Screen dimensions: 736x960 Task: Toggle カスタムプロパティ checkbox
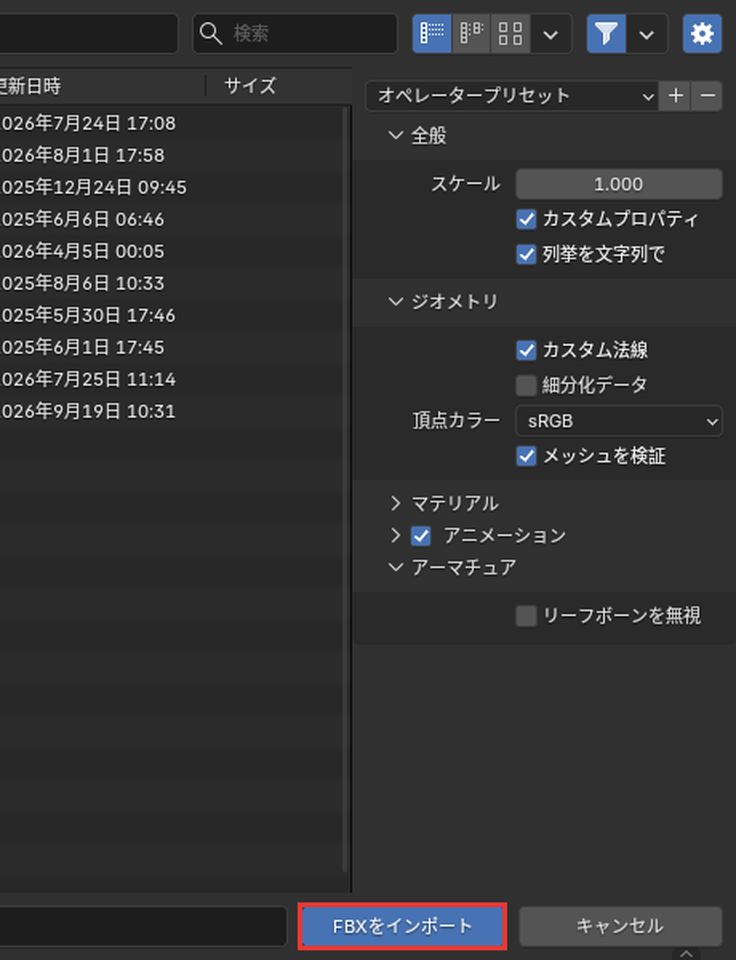(526, 219)
